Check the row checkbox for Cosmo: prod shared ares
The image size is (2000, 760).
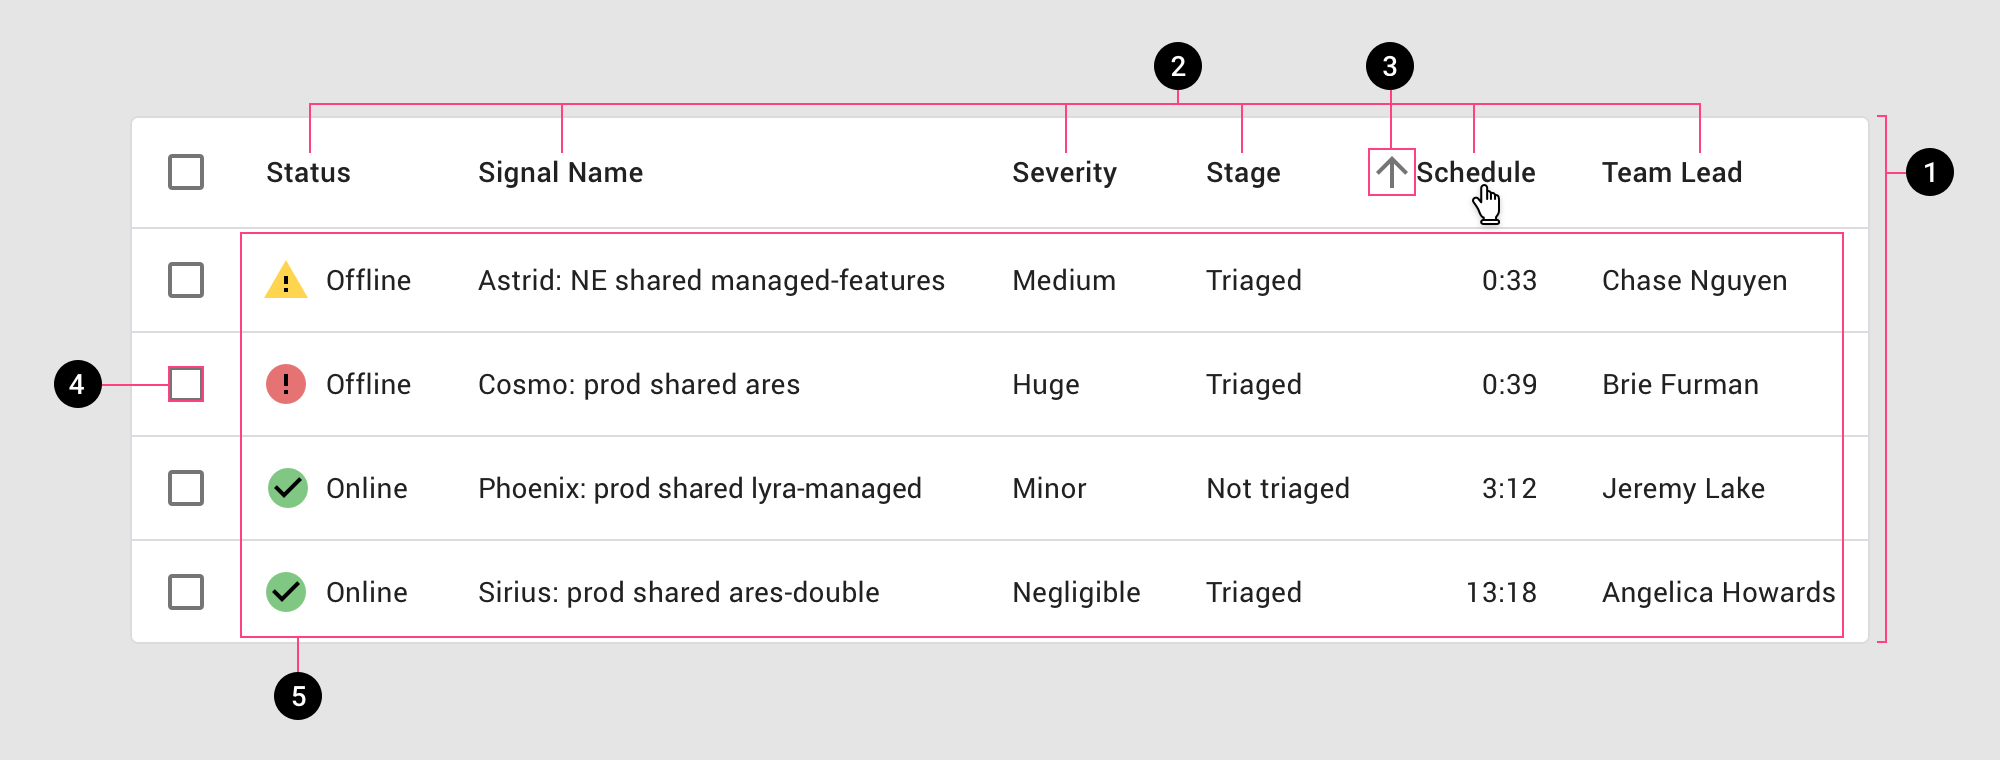(186, 384)
